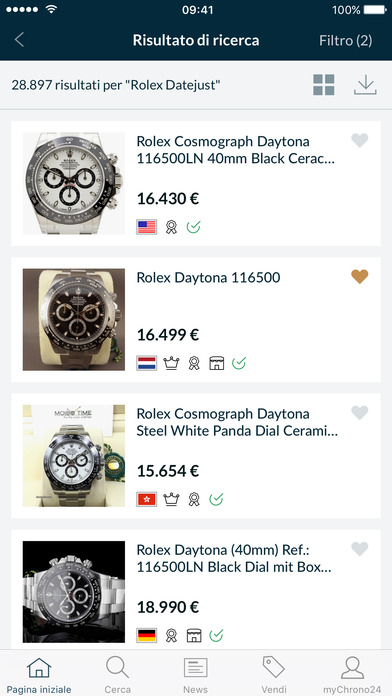The width and height of the screenshot is (392, 696).
Task: Open the Cerca search tab
Action: click(118, 675)
